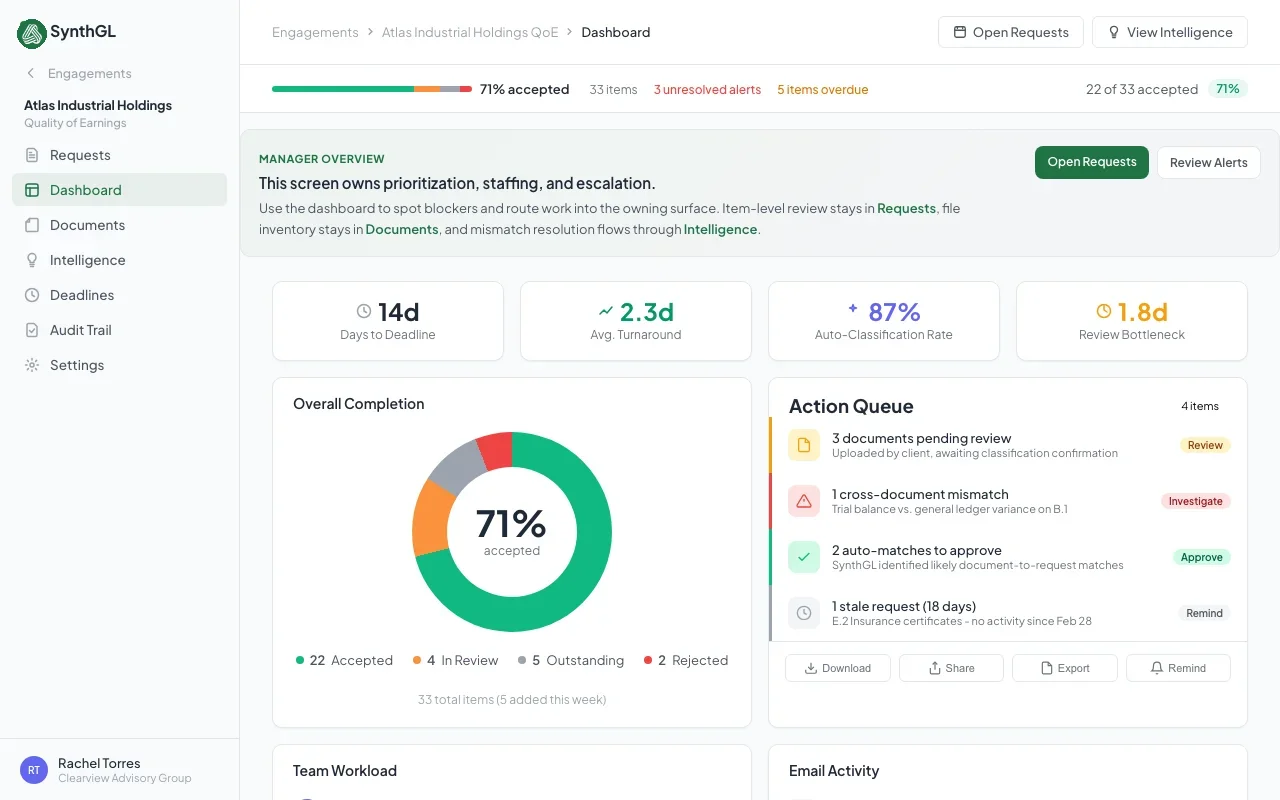Click the 71% accepted progress bar
Image resolution: width=1280 pixels, height=800 pixels.
click(x=372, y=89)
